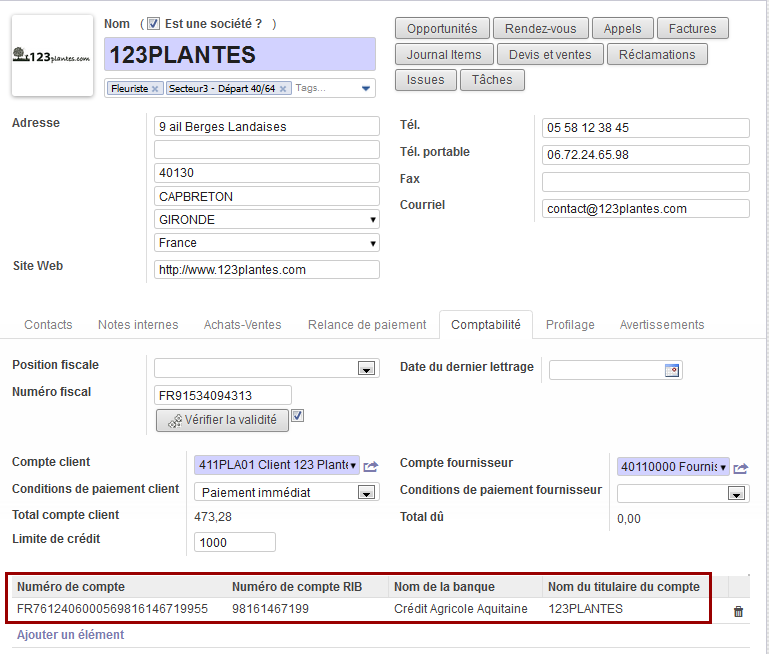Switch to the Avertissements tab
Screen dimensions: 769x654
[662, 325]
